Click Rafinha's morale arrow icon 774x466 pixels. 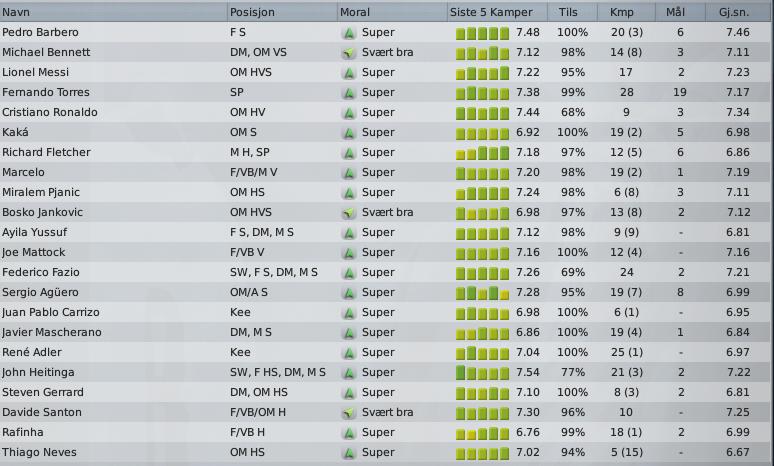click(349, 433)
